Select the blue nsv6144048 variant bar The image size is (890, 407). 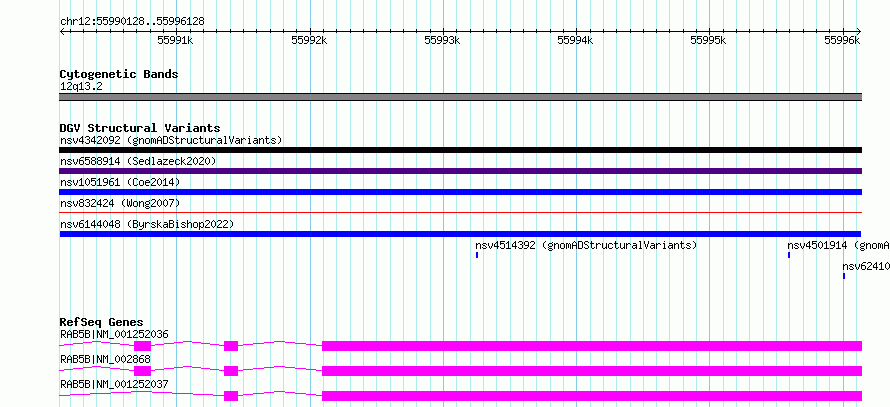[x=460, y=234]
